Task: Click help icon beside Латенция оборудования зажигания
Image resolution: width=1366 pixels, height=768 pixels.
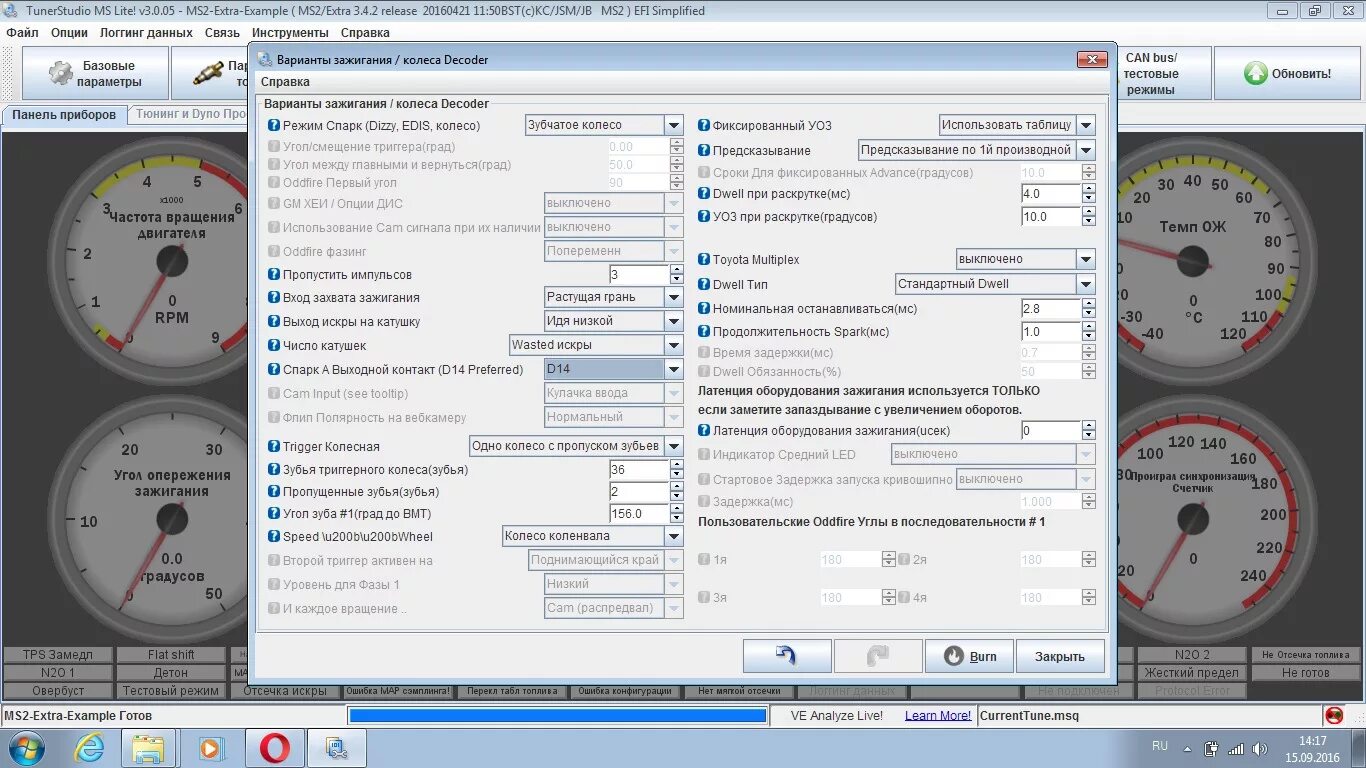Action: 704,431
